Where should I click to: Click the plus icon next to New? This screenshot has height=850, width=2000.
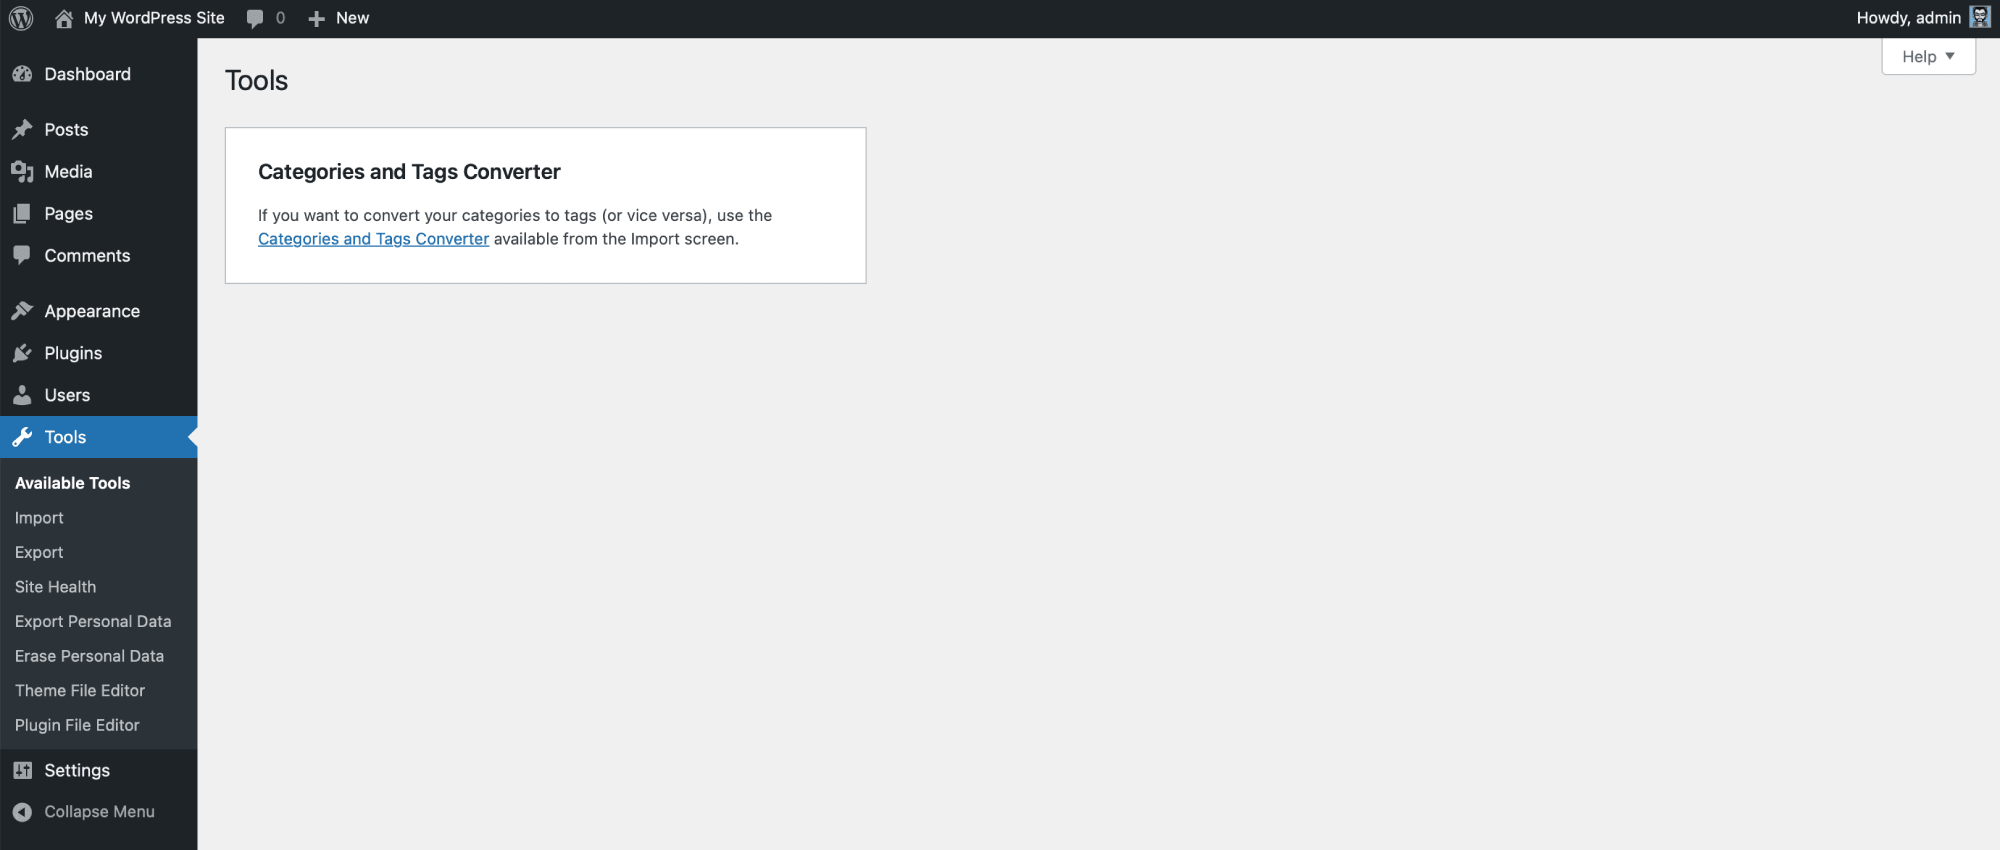(x=317, y=18)
